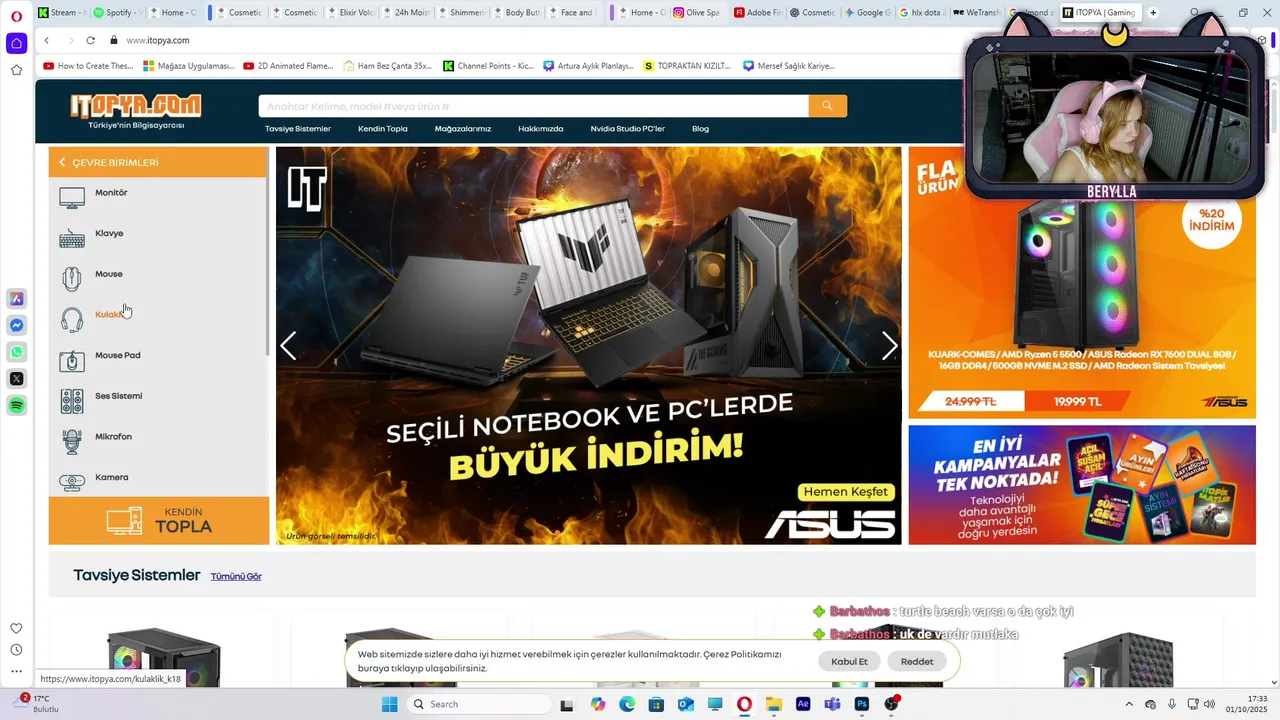Viewport: 1280px width, 720px height.
Task: Open X (Twitter) in the sidebar
Action: click(16, 379)
